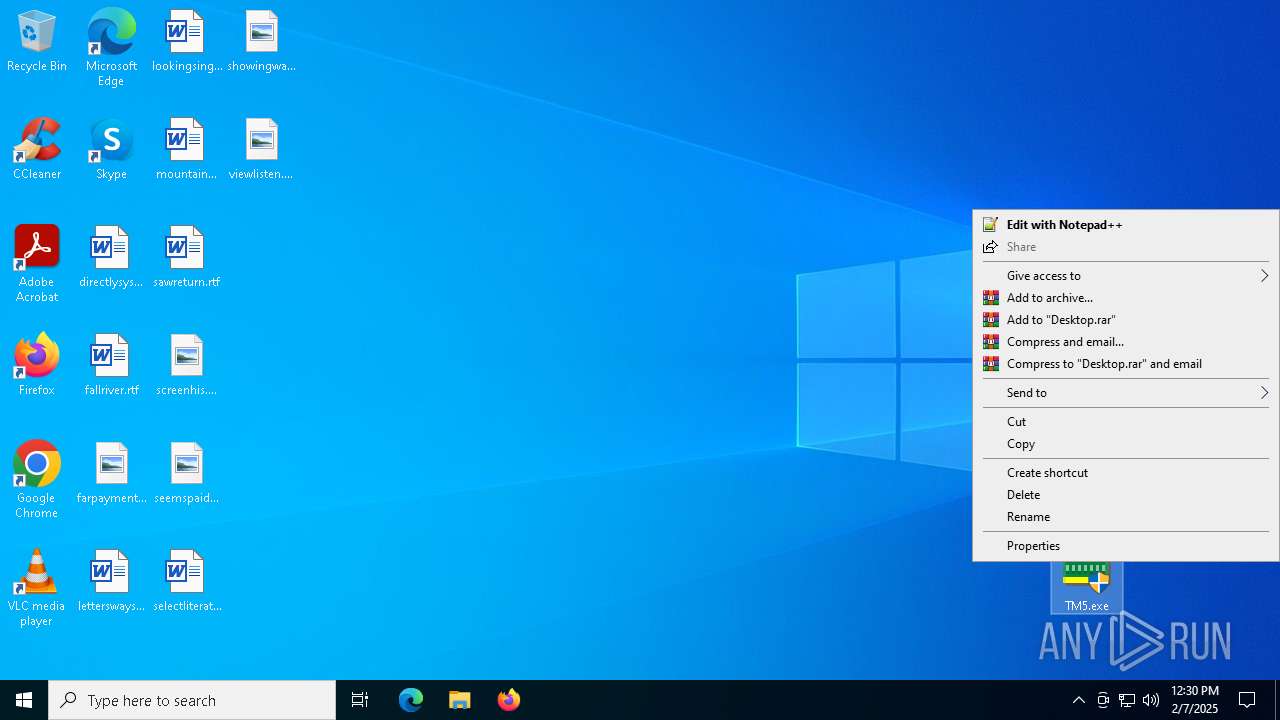Expand the Send to submenu

click(1126, 393)
